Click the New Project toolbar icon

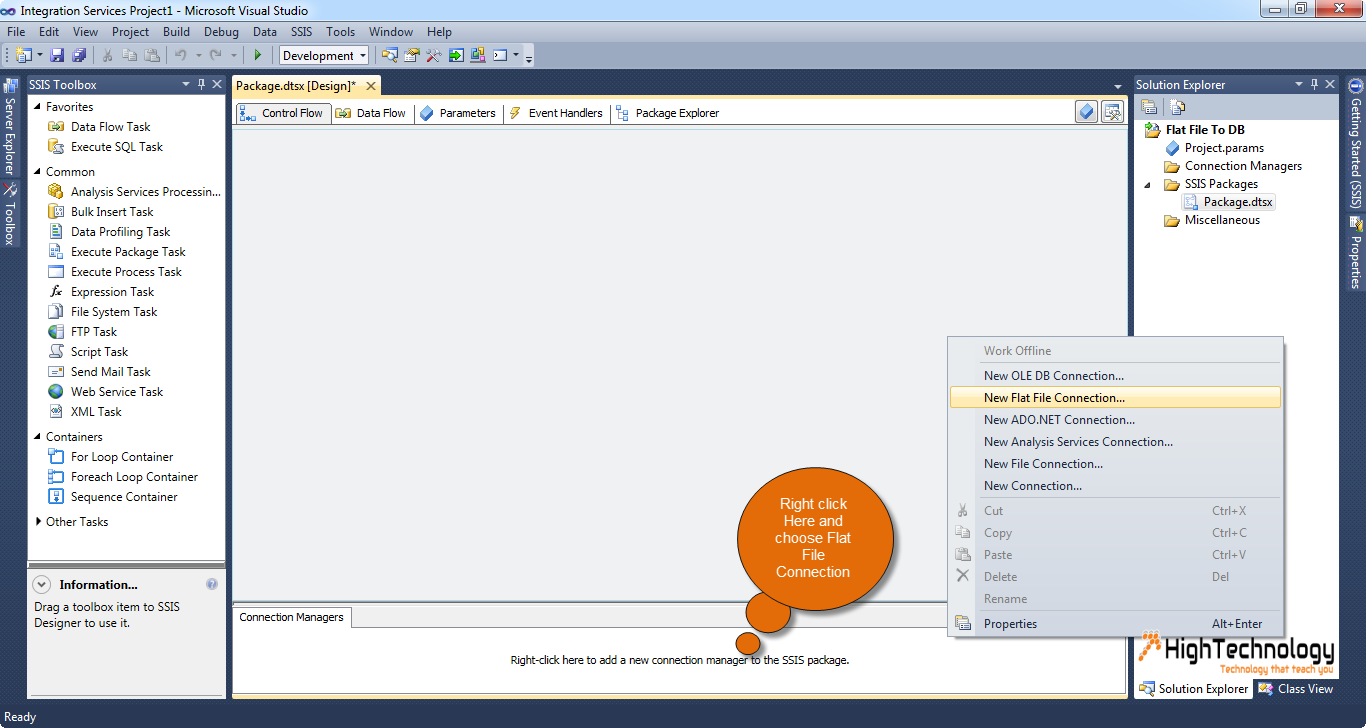(23, 55)
